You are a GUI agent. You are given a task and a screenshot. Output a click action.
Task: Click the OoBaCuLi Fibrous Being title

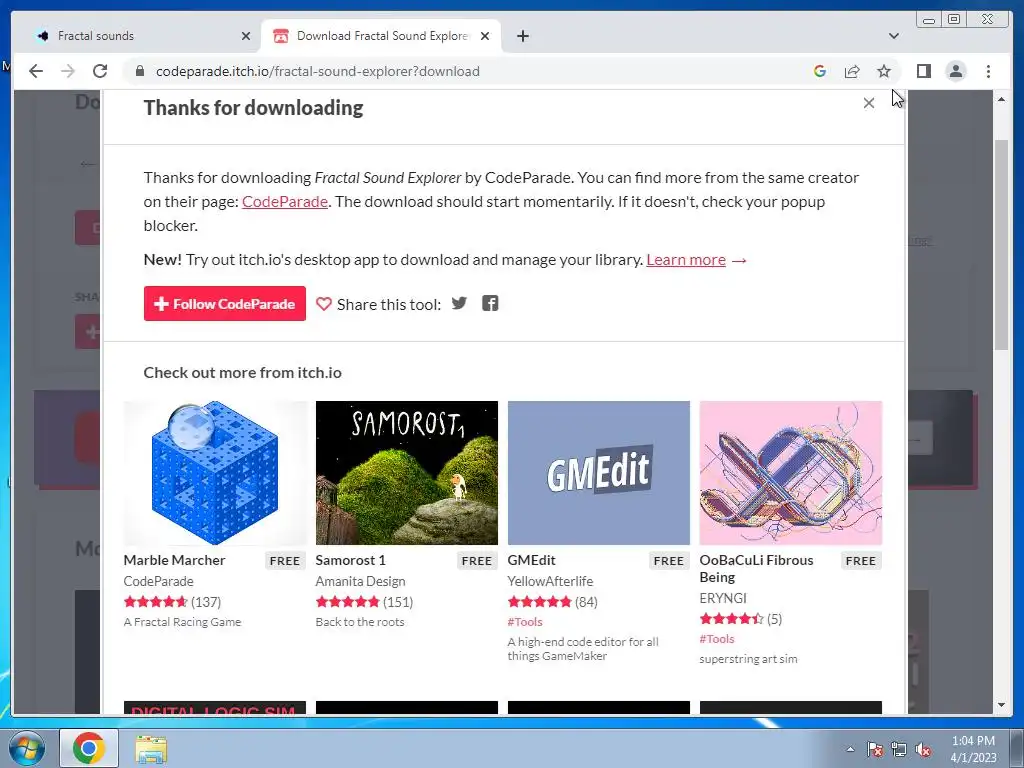pyautogui.click(x=756, y=569)
